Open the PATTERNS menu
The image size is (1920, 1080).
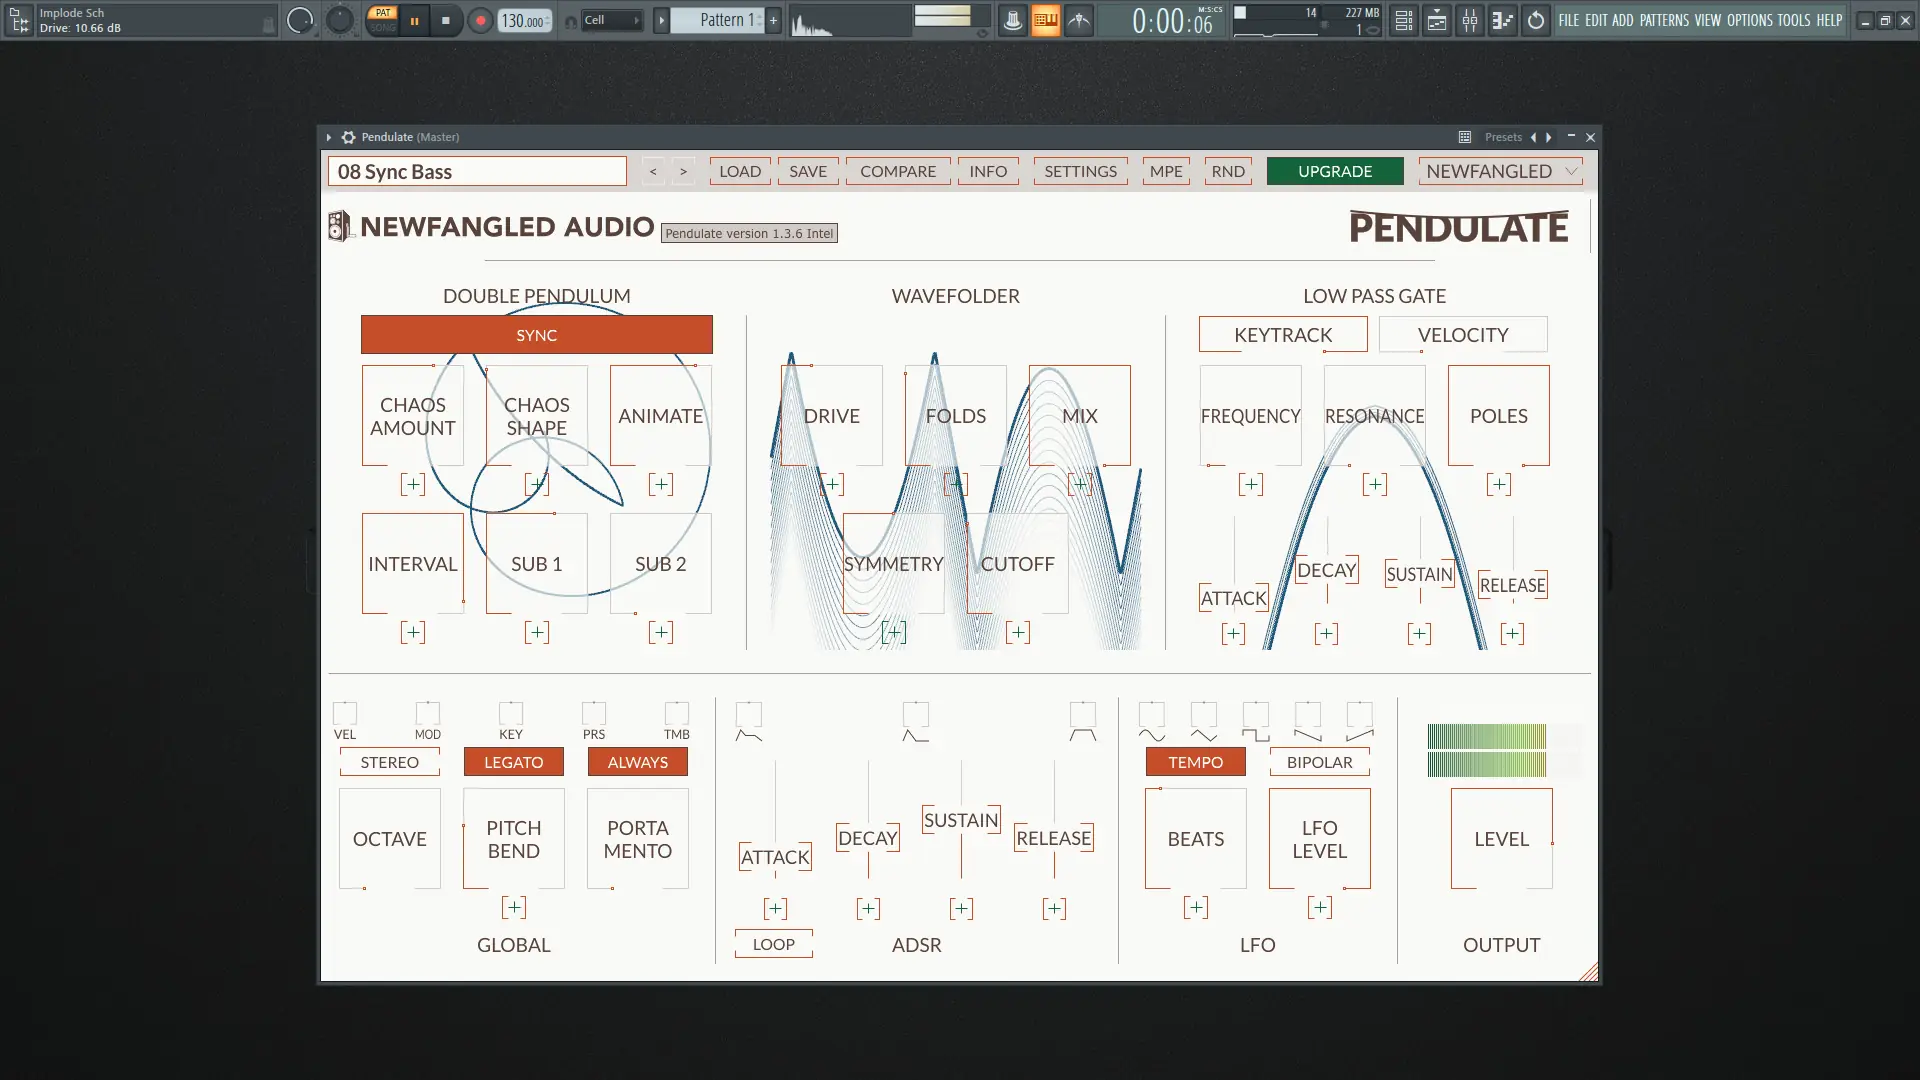click(1664, 20)
